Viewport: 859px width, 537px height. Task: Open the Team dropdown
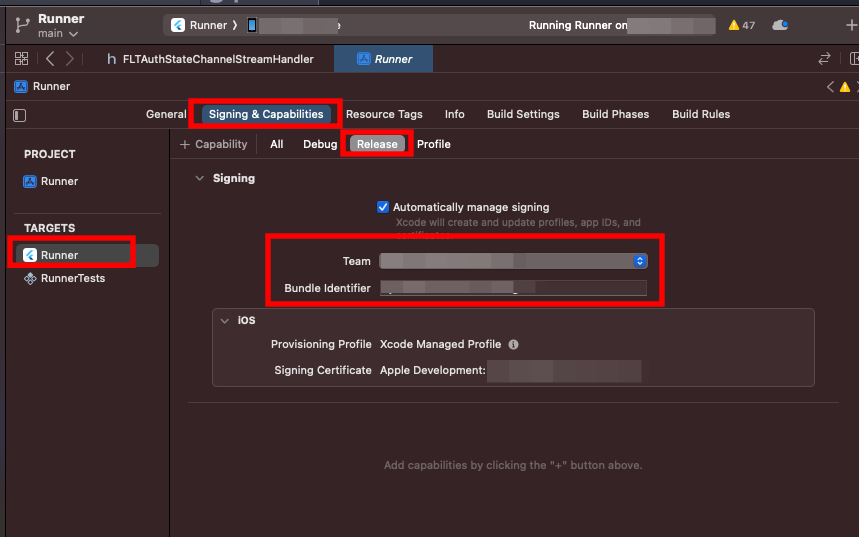tap(513, 261)
